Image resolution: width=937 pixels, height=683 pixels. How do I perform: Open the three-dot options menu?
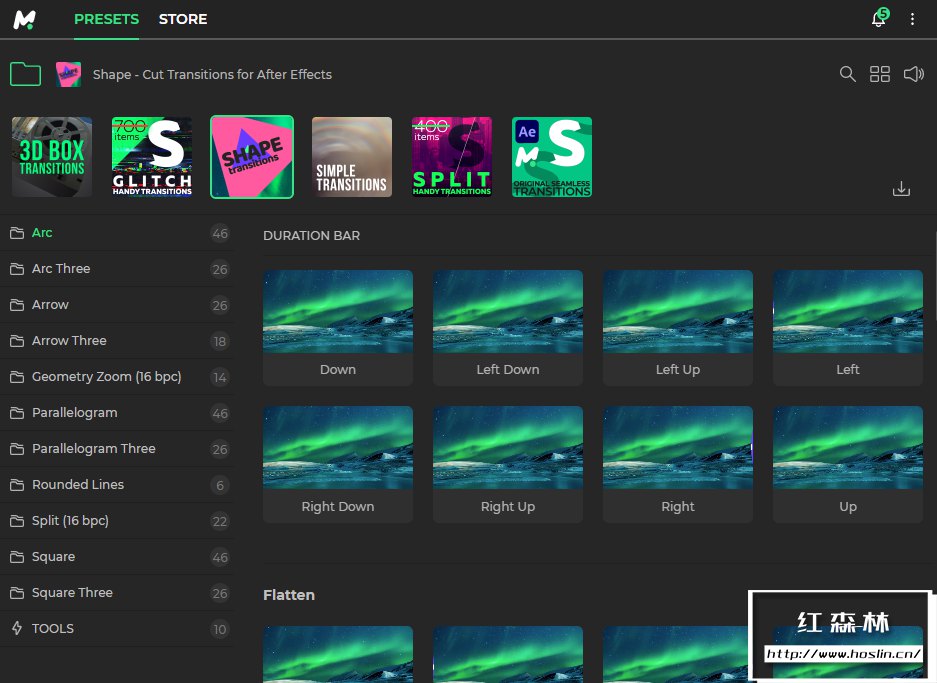coord(912,19)
